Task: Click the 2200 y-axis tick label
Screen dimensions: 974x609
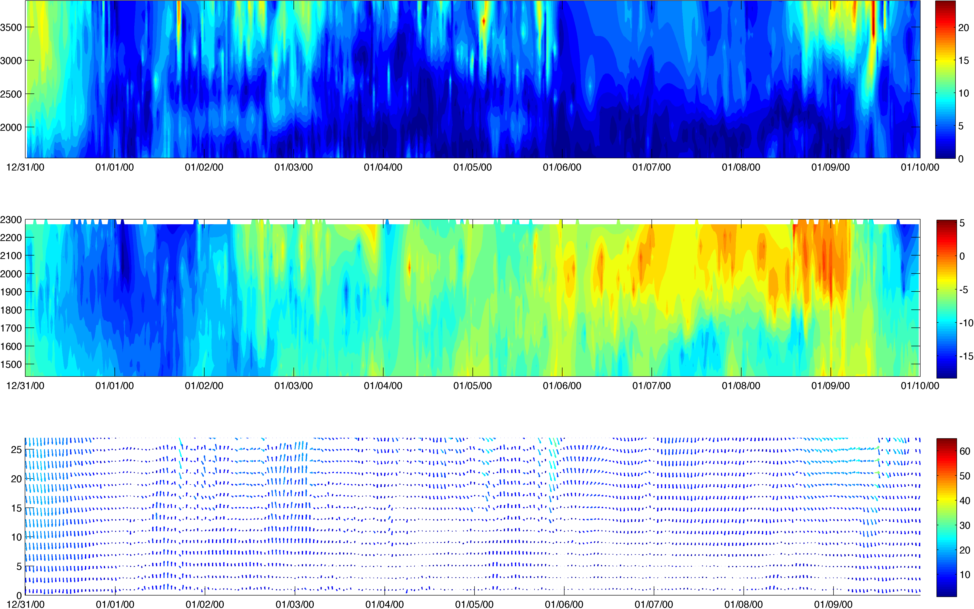Action: [x=11, y=237]
